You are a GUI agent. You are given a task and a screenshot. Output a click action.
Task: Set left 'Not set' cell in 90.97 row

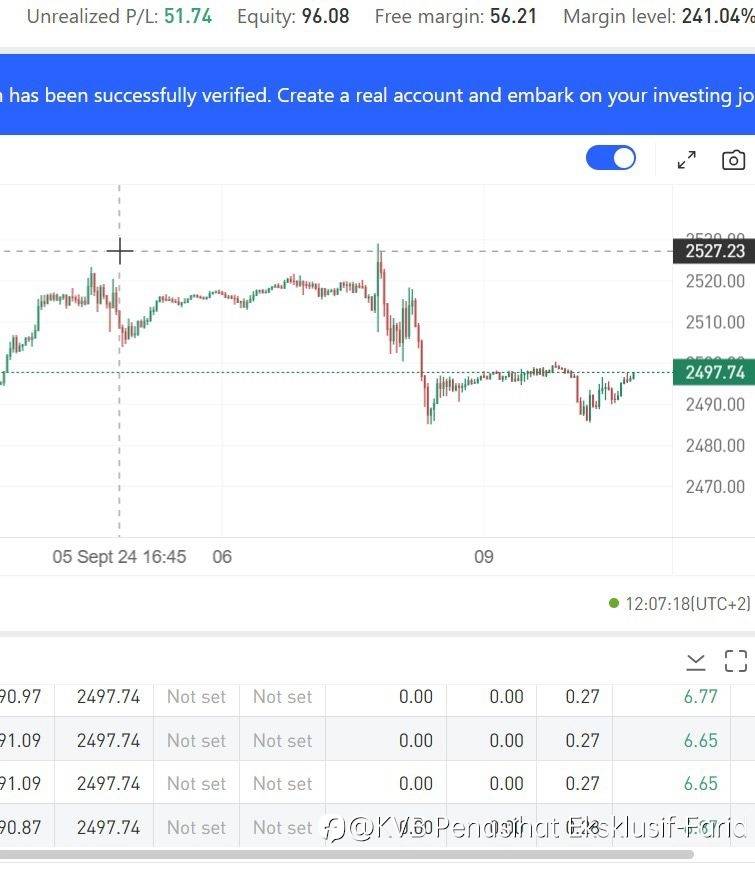point(196,697)
